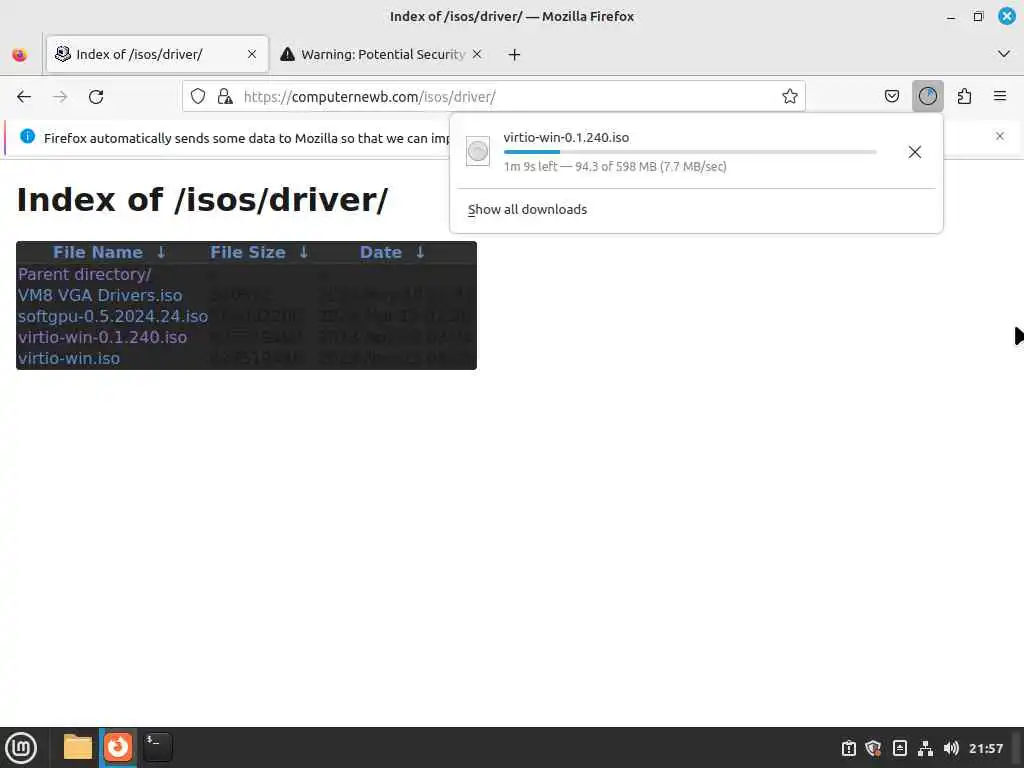
Task: Cancel the virtio-win-0.1.240.iso download
Action: (914, 152)
